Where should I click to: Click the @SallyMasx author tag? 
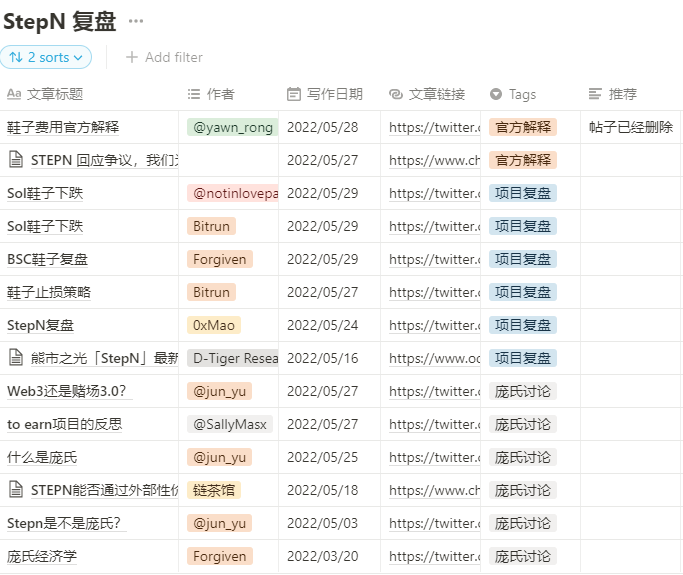(230, 424)
